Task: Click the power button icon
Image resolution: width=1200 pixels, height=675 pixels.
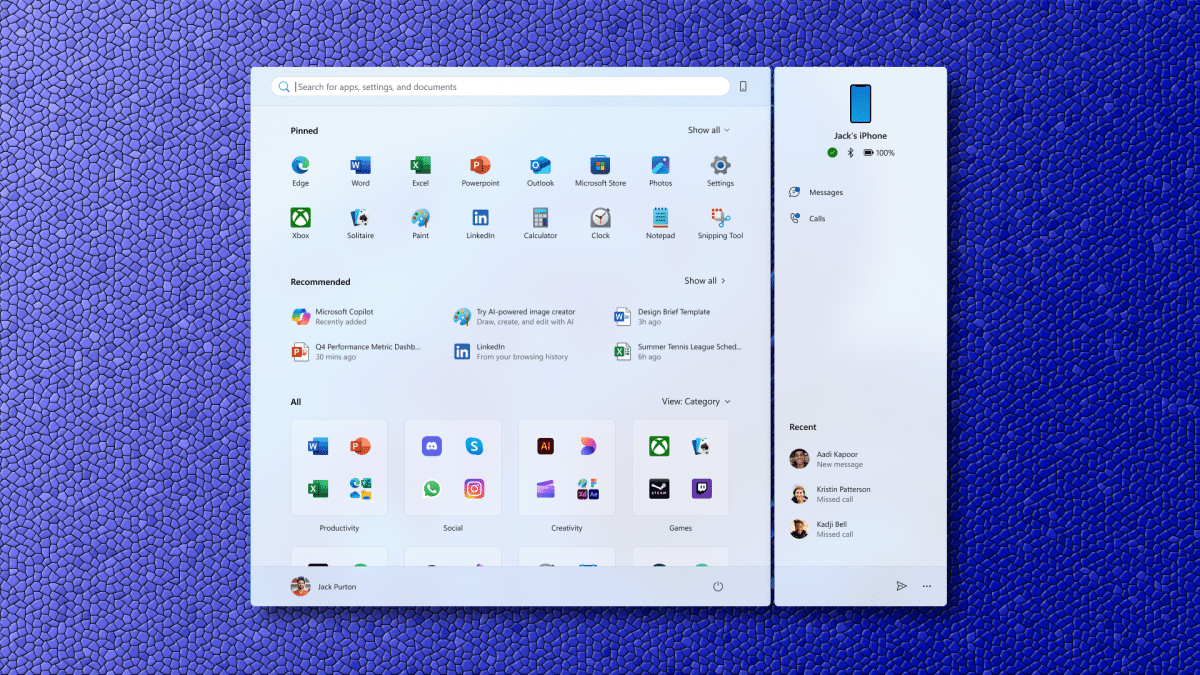Action: coord(718,587)
